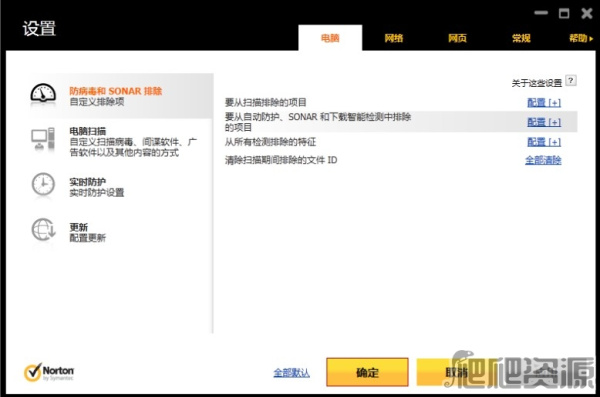
Task: Click the 实时防护设置 subtitle text
Action: (x=97, y=193)
